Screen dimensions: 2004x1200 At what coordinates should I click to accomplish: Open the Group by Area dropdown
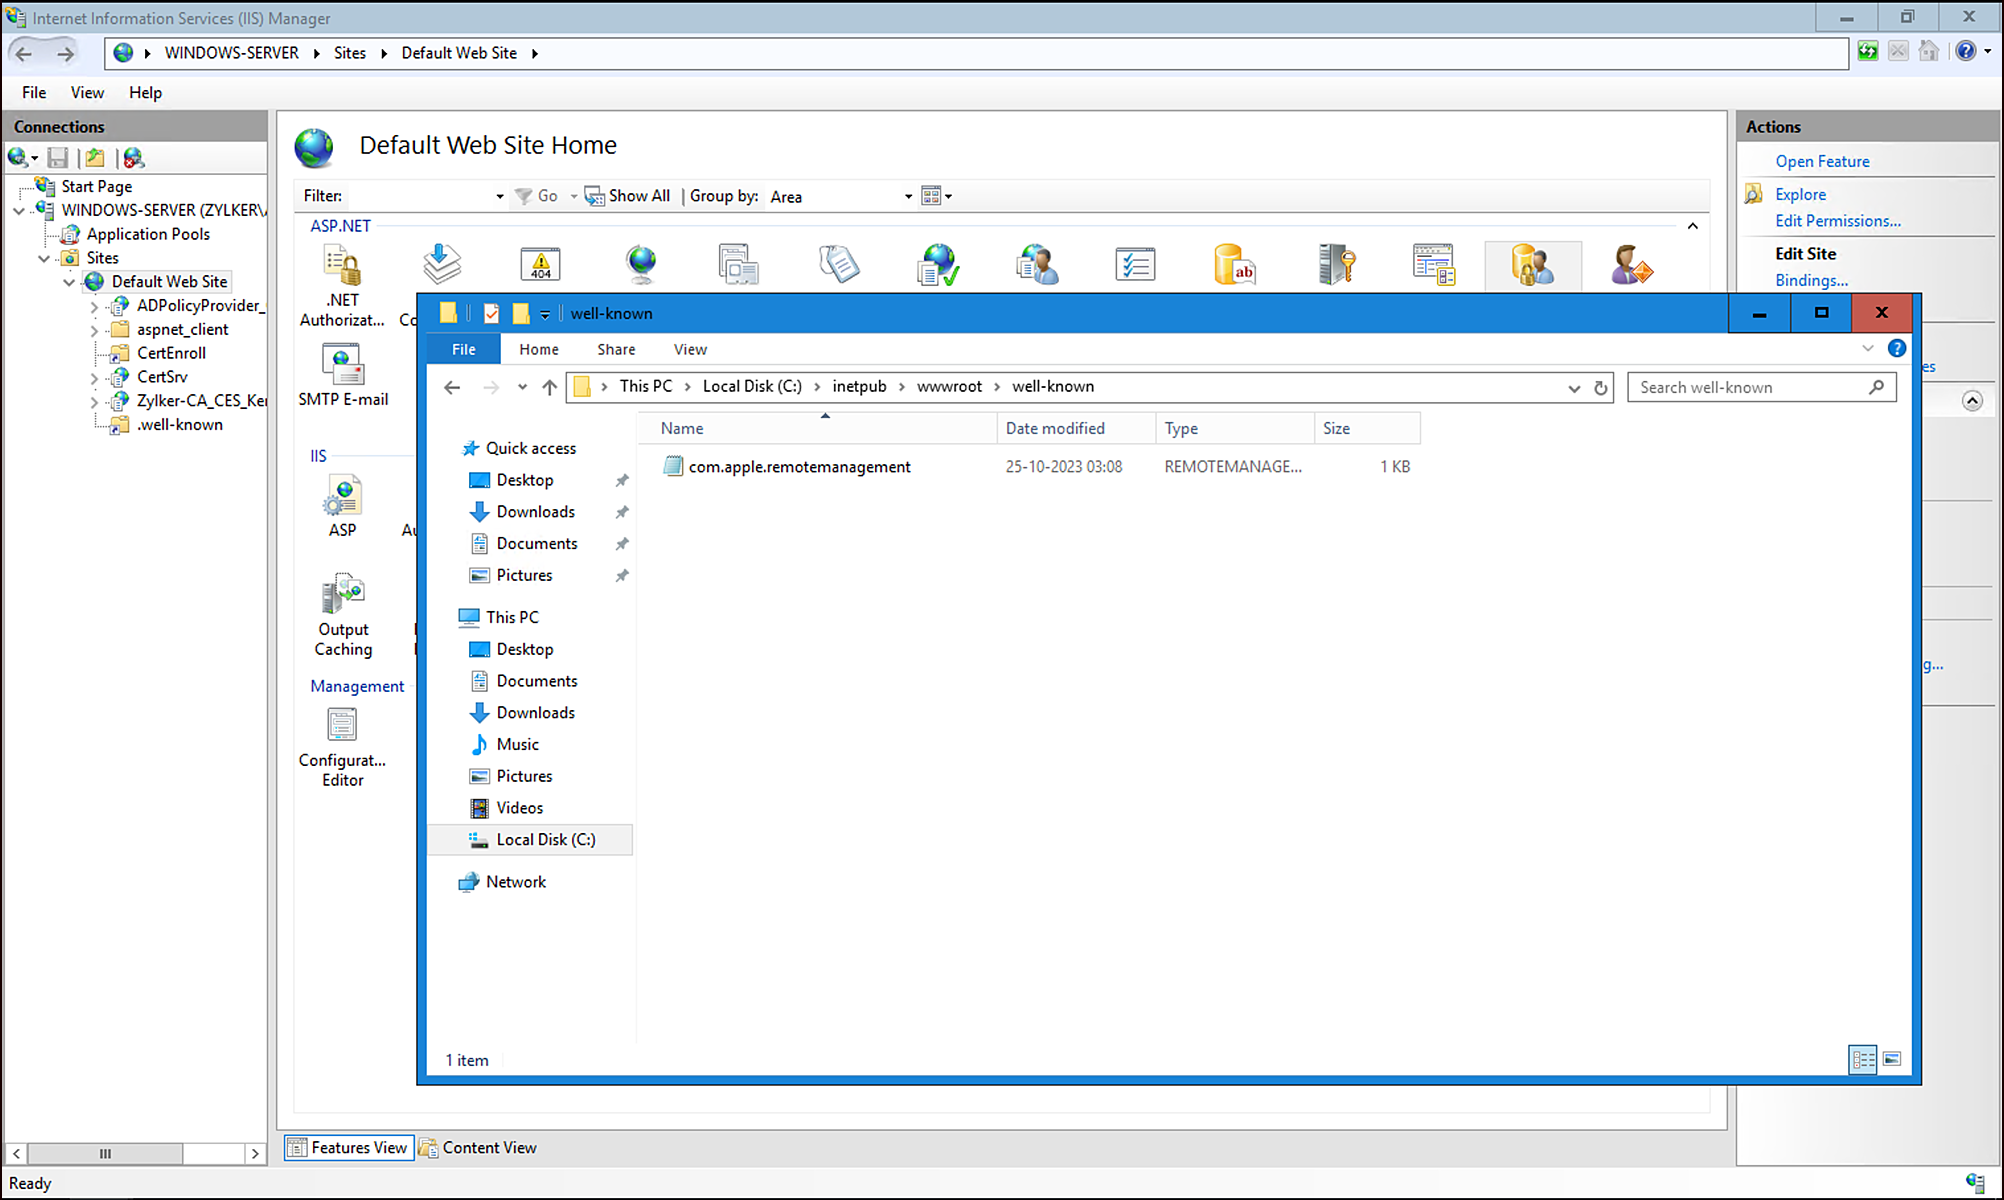pos(908,197)
